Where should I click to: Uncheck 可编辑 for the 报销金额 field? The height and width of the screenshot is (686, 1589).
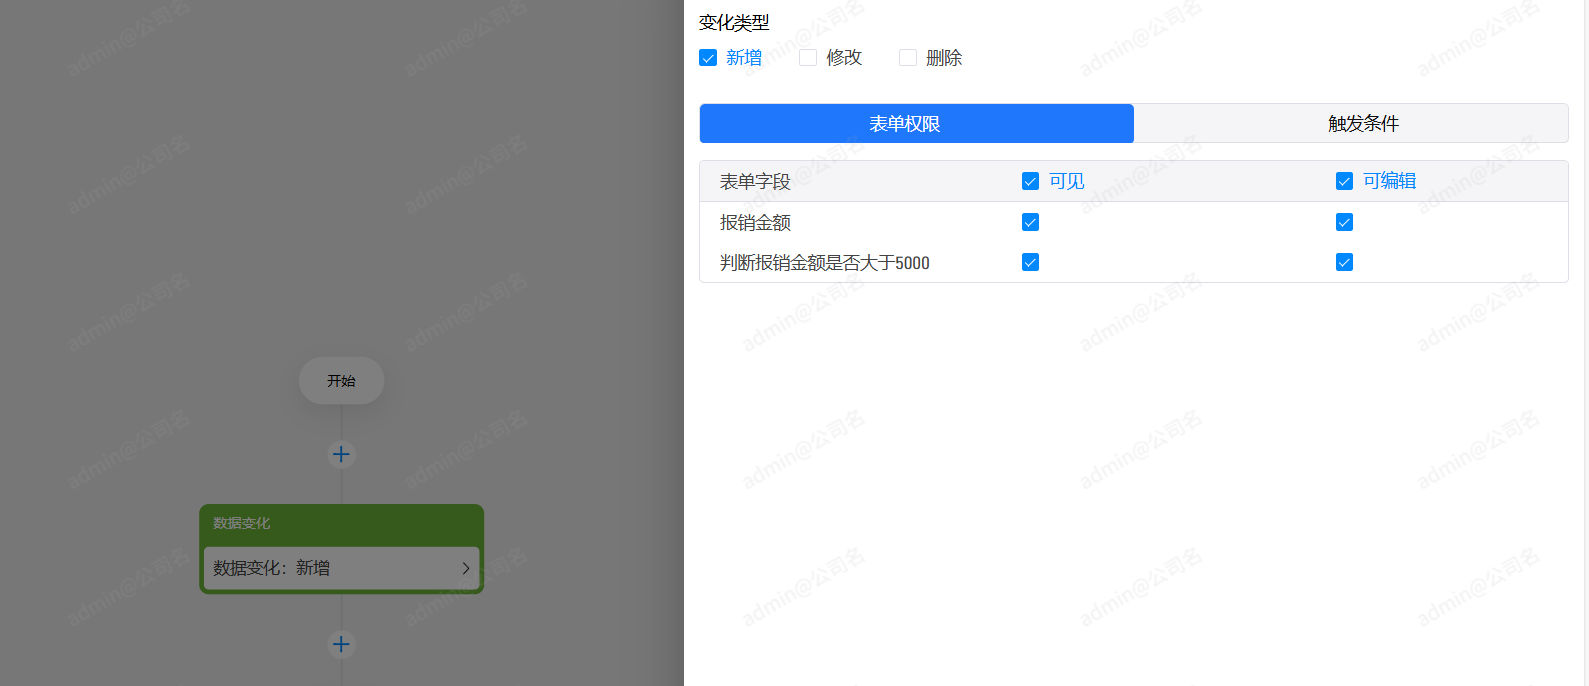click(1344, 222)
